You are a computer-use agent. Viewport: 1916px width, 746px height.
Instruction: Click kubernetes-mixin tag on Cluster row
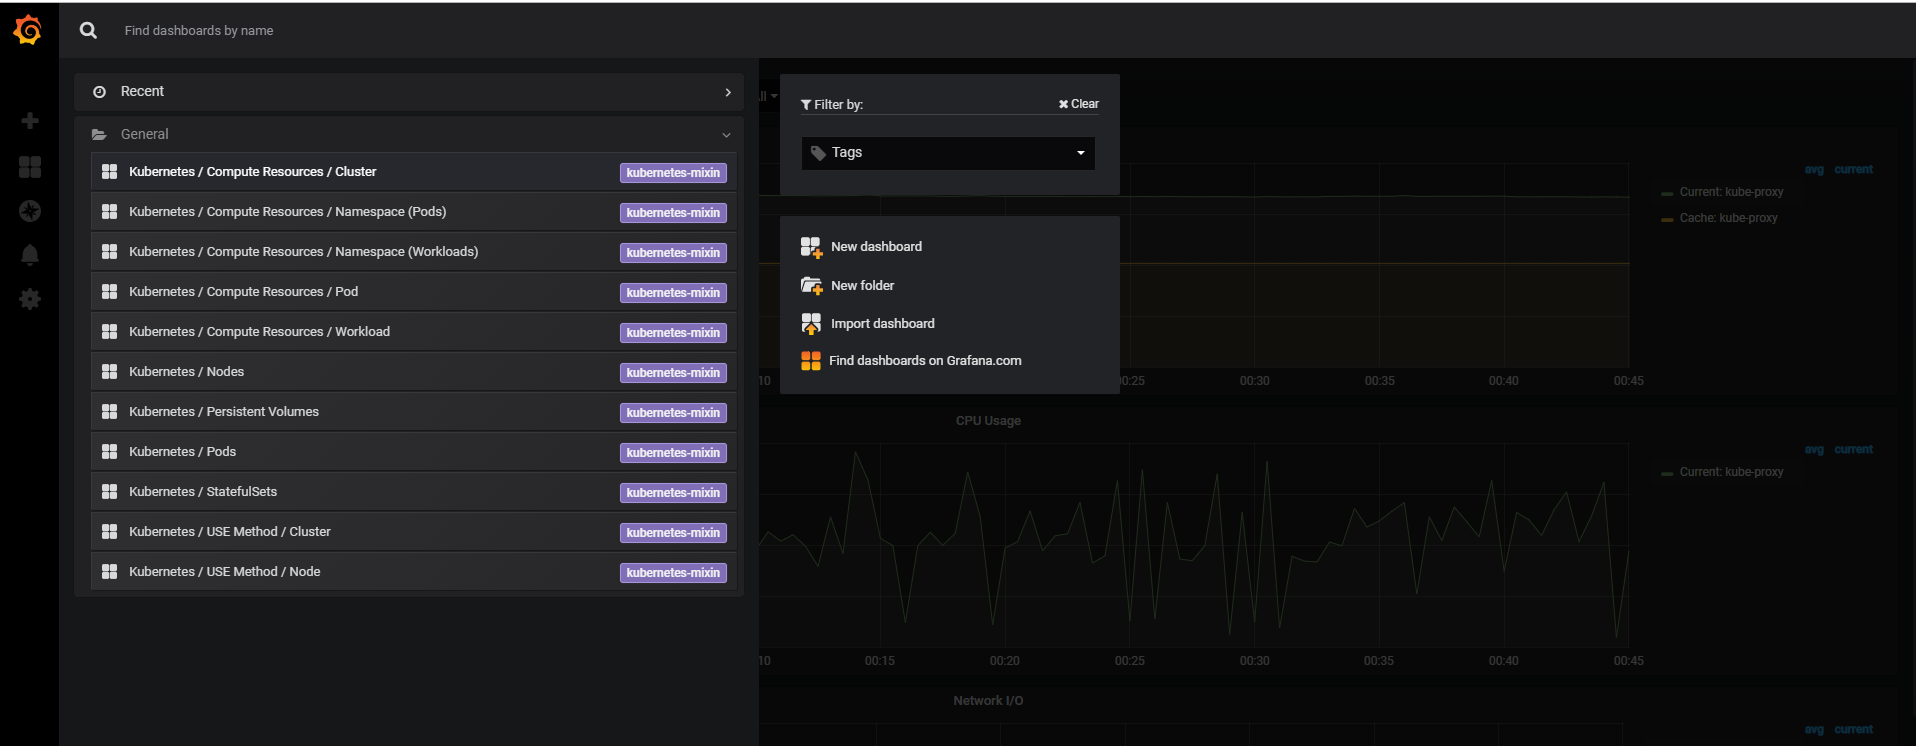point(673,173)
